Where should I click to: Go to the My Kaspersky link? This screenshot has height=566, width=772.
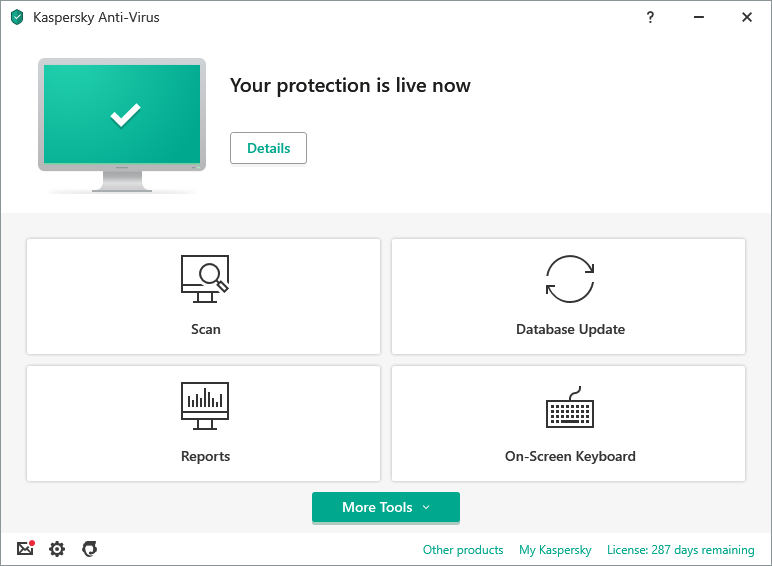pos(555,550)
